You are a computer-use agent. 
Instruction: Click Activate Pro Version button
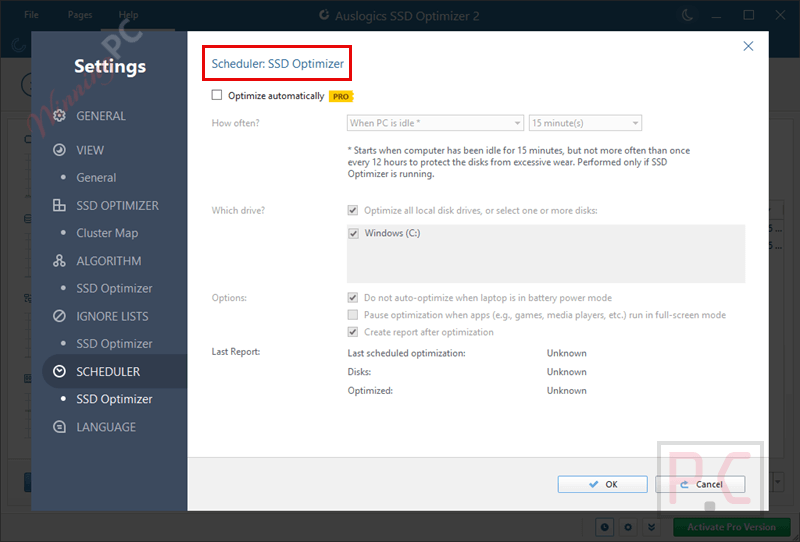click(x=732, y=527)
